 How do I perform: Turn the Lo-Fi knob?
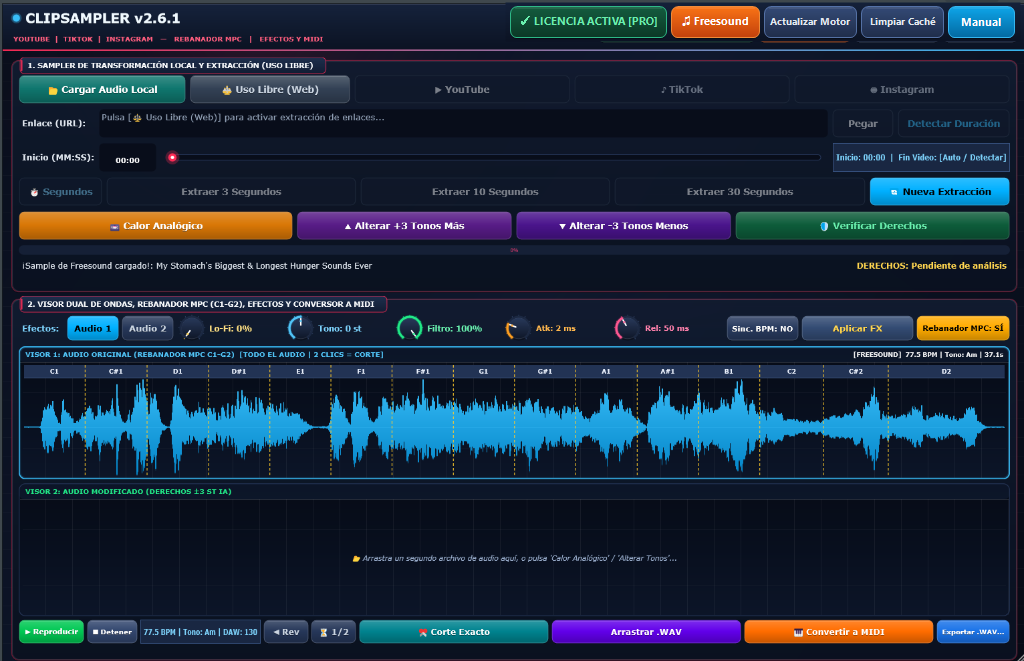[191, 328]
